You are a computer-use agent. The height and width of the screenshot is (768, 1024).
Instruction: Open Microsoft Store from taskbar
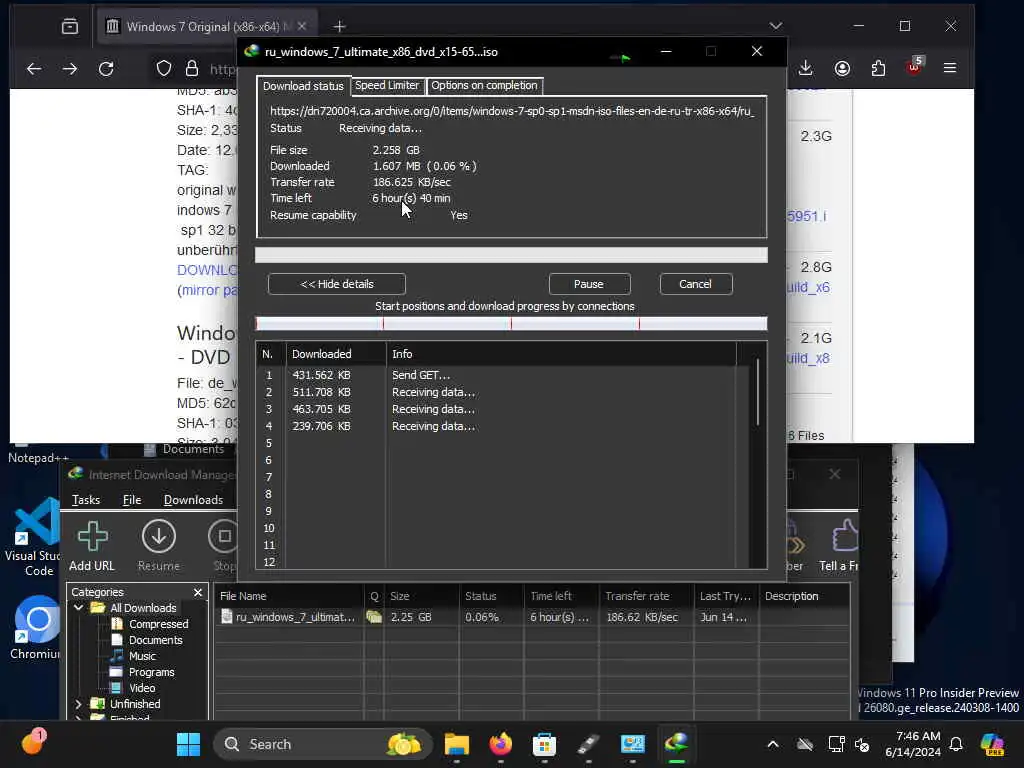pos(544,744)
